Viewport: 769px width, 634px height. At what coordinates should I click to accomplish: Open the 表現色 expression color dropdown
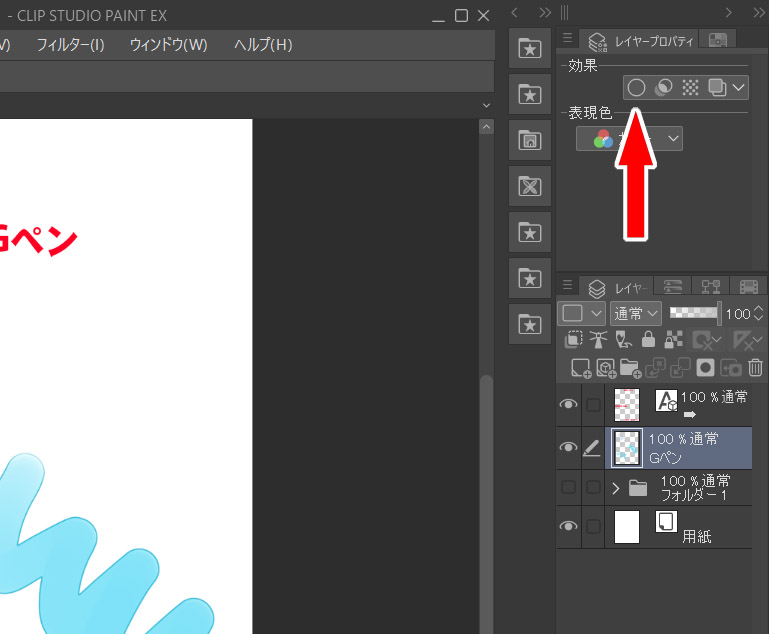630,139
